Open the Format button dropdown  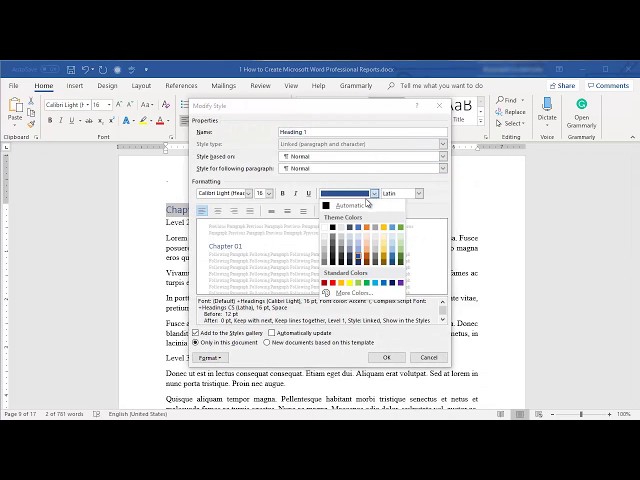click(x=210, y=358)
